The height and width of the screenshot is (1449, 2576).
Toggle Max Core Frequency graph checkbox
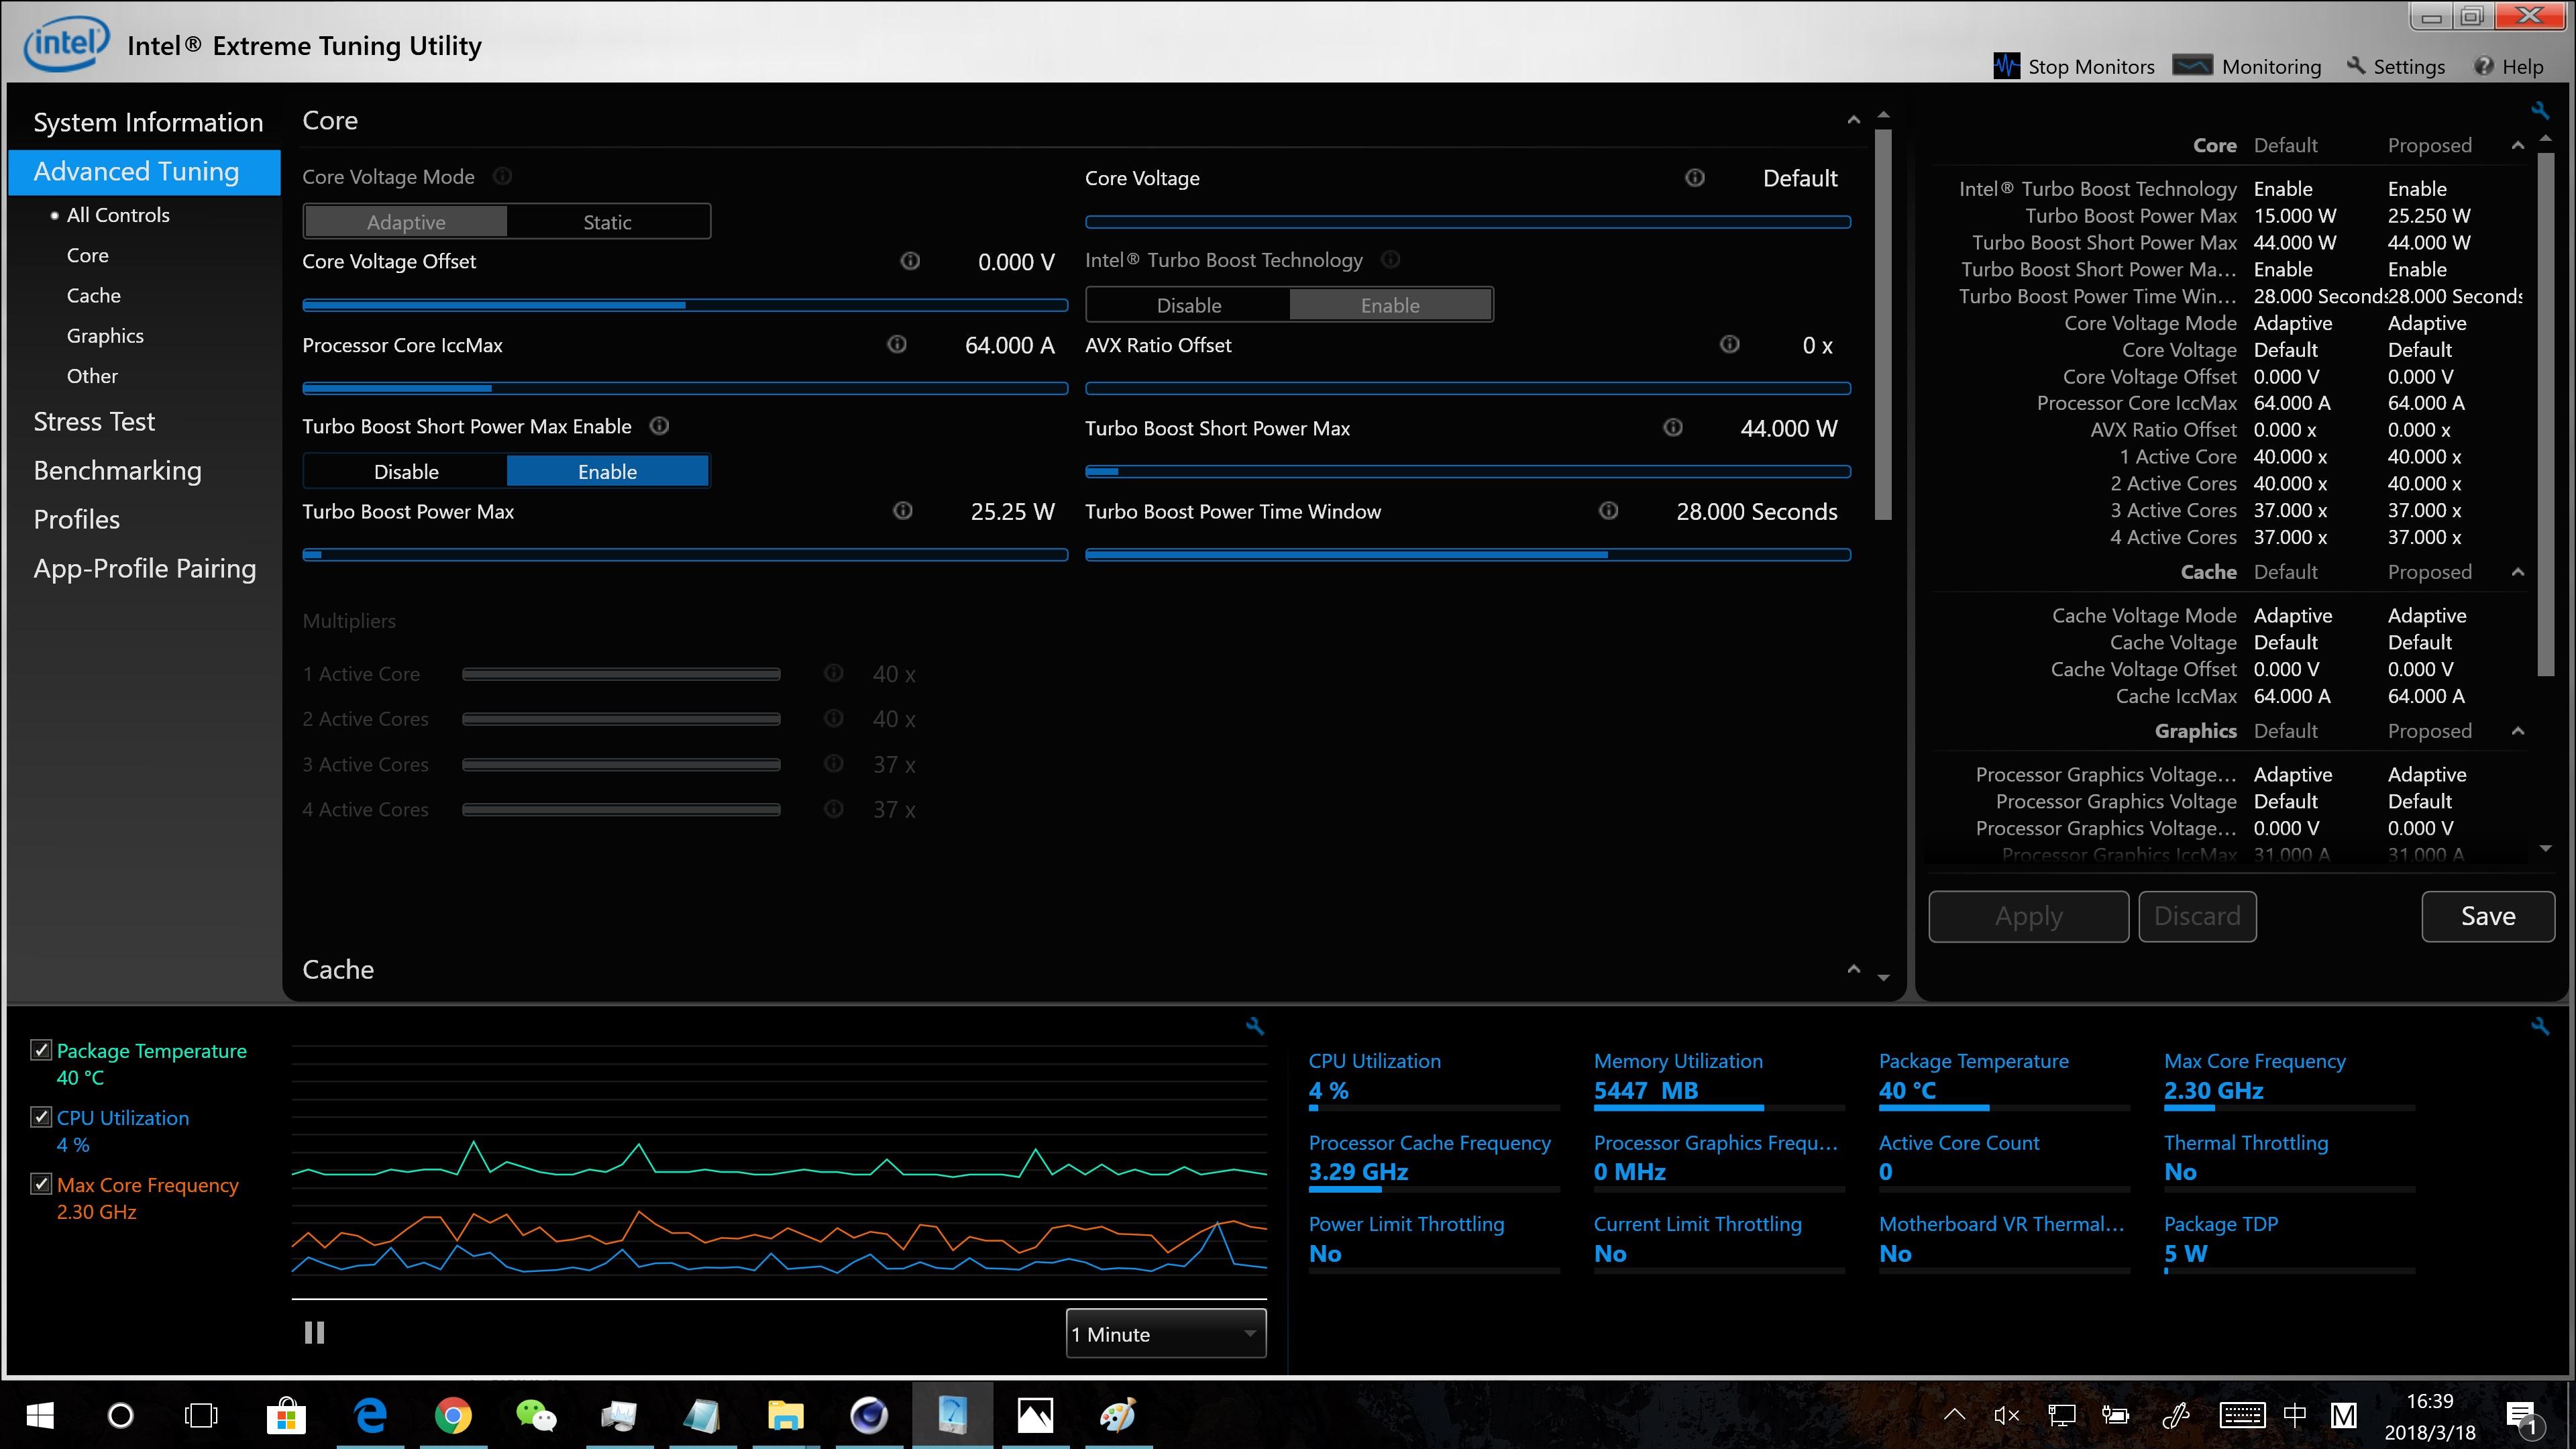click(x=41, y=1184)
